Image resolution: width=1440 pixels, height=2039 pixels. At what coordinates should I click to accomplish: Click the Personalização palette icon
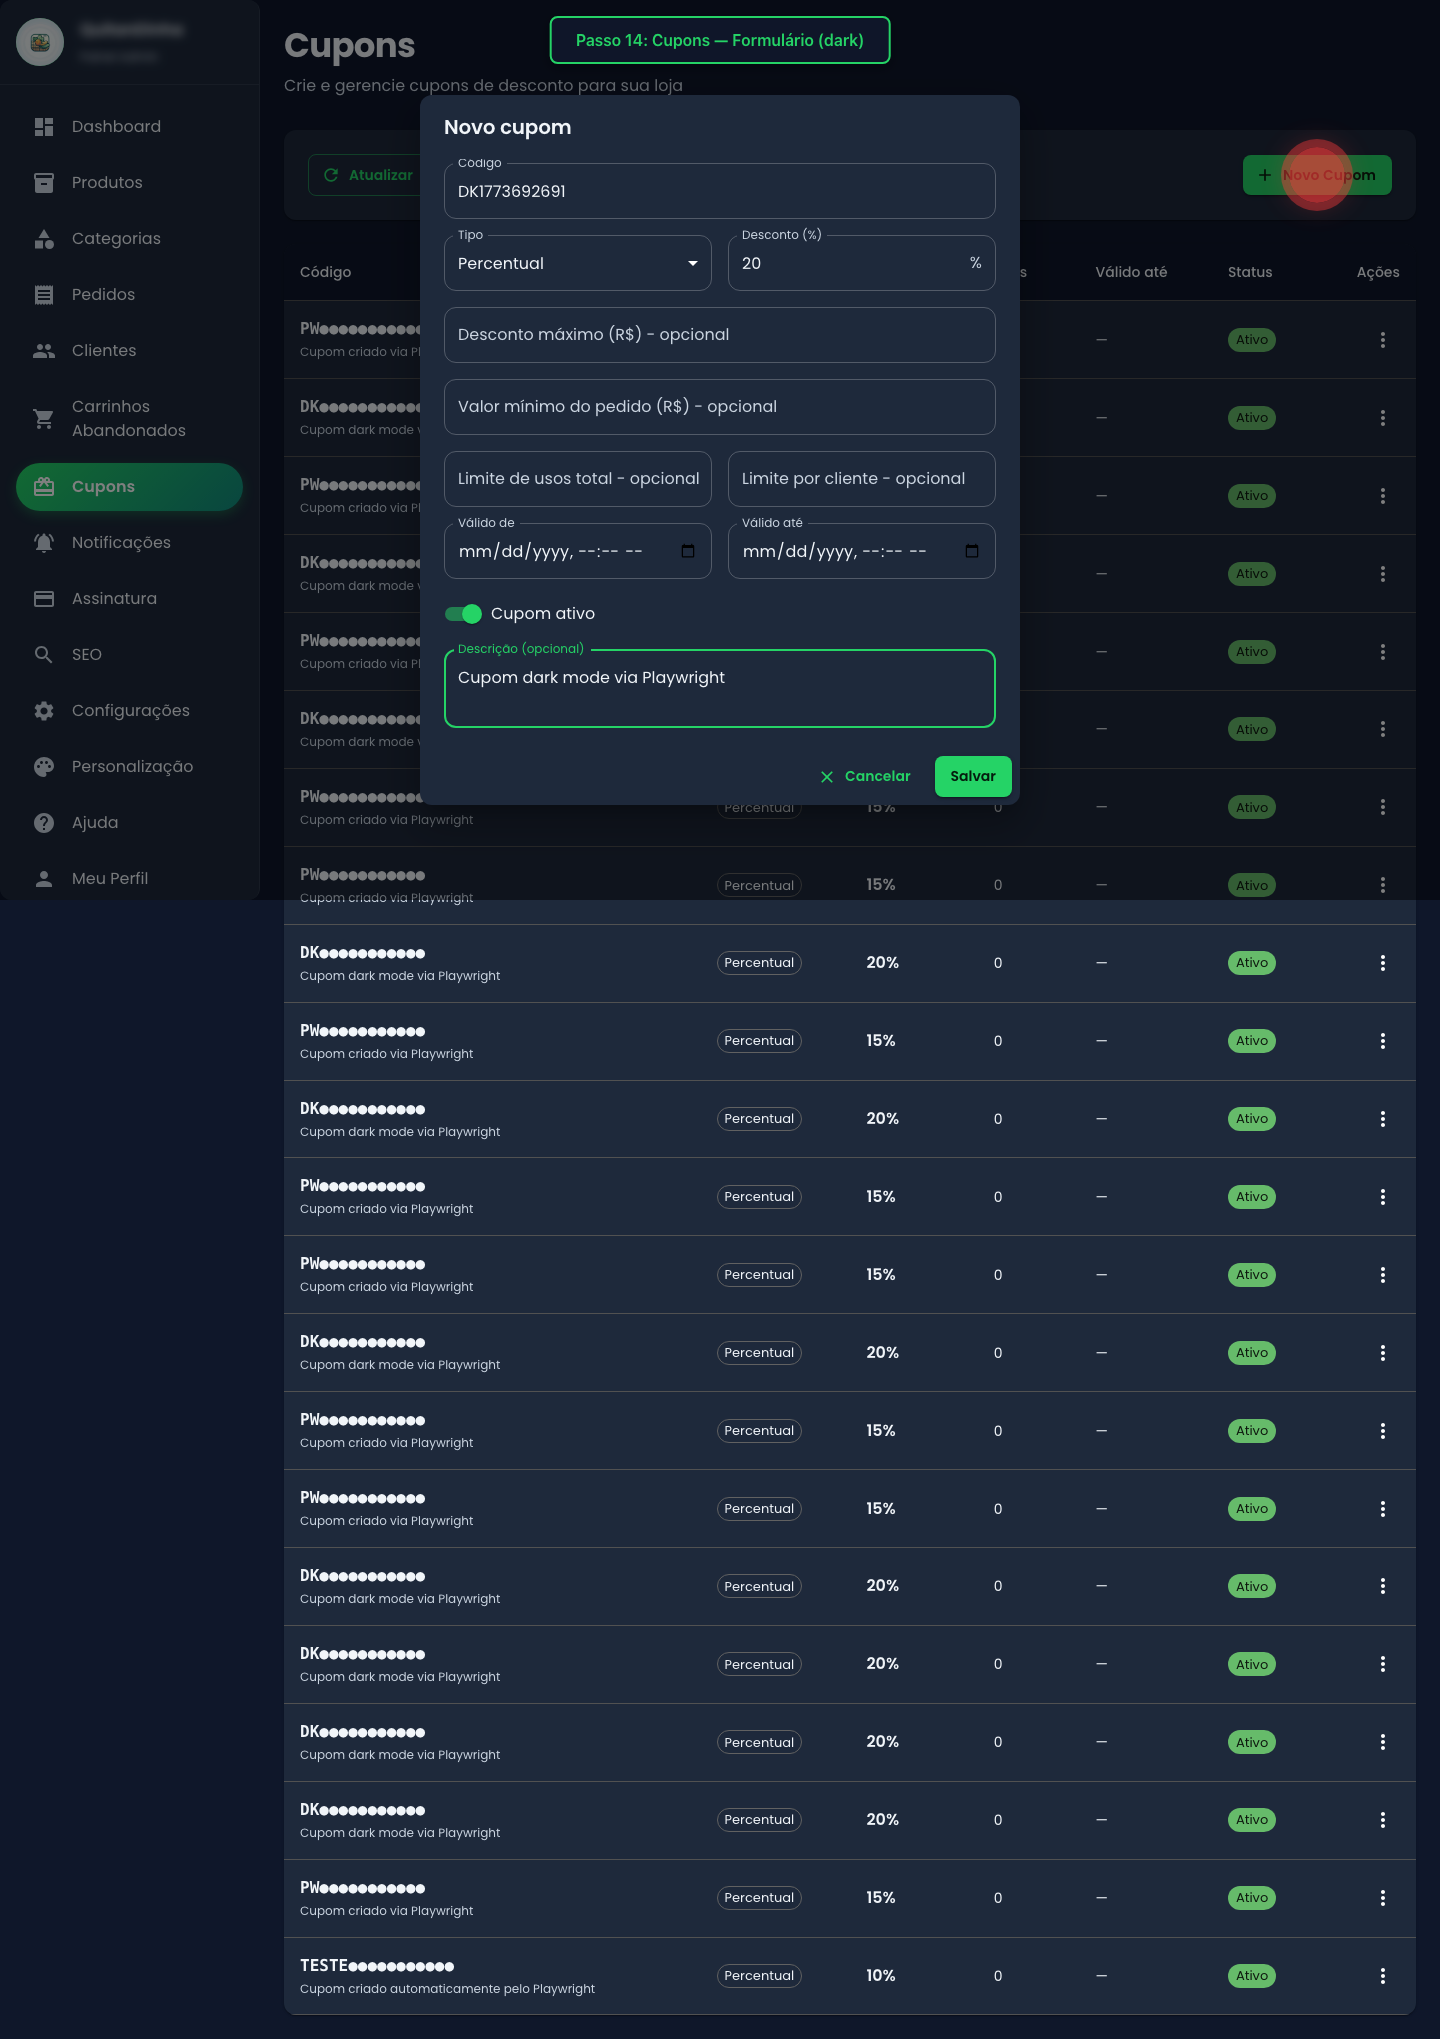tap(44, 767)
